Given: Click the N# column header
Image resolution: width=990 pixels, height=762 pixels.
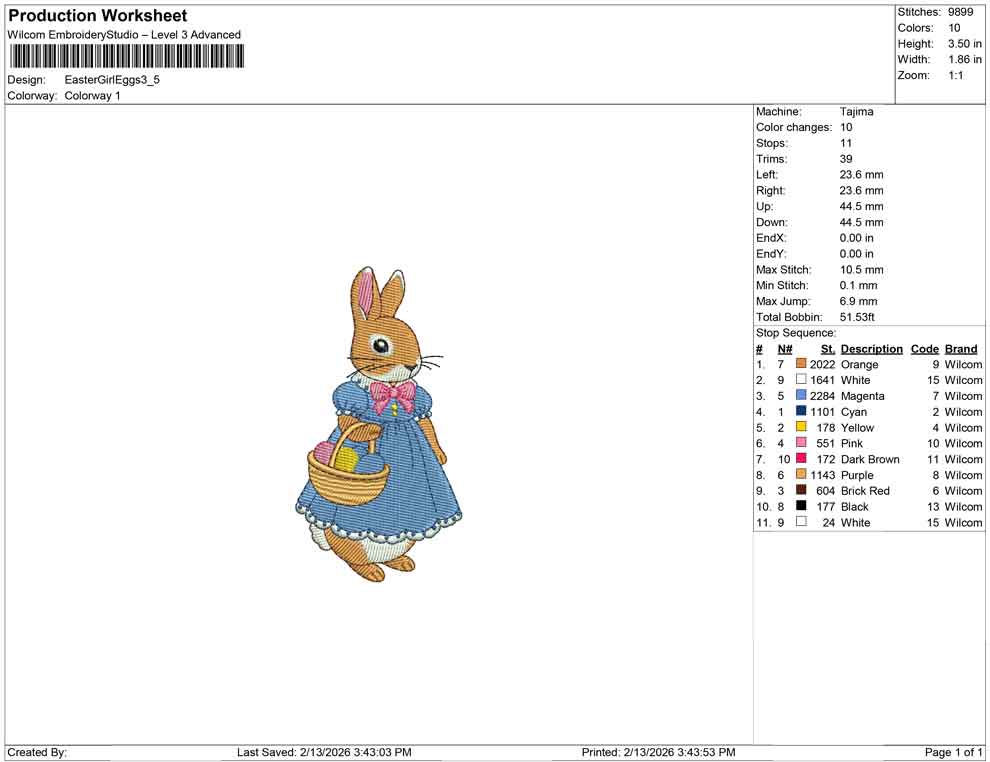Looking at the screenshot, I should point(785,349).
